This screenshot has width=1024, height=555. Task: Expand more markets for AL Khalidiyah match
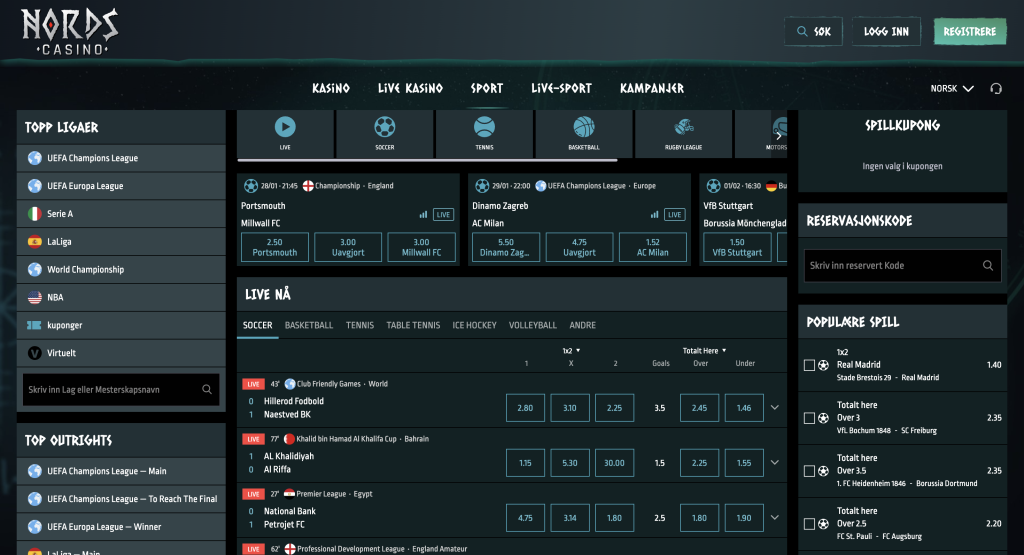(775, 462)
